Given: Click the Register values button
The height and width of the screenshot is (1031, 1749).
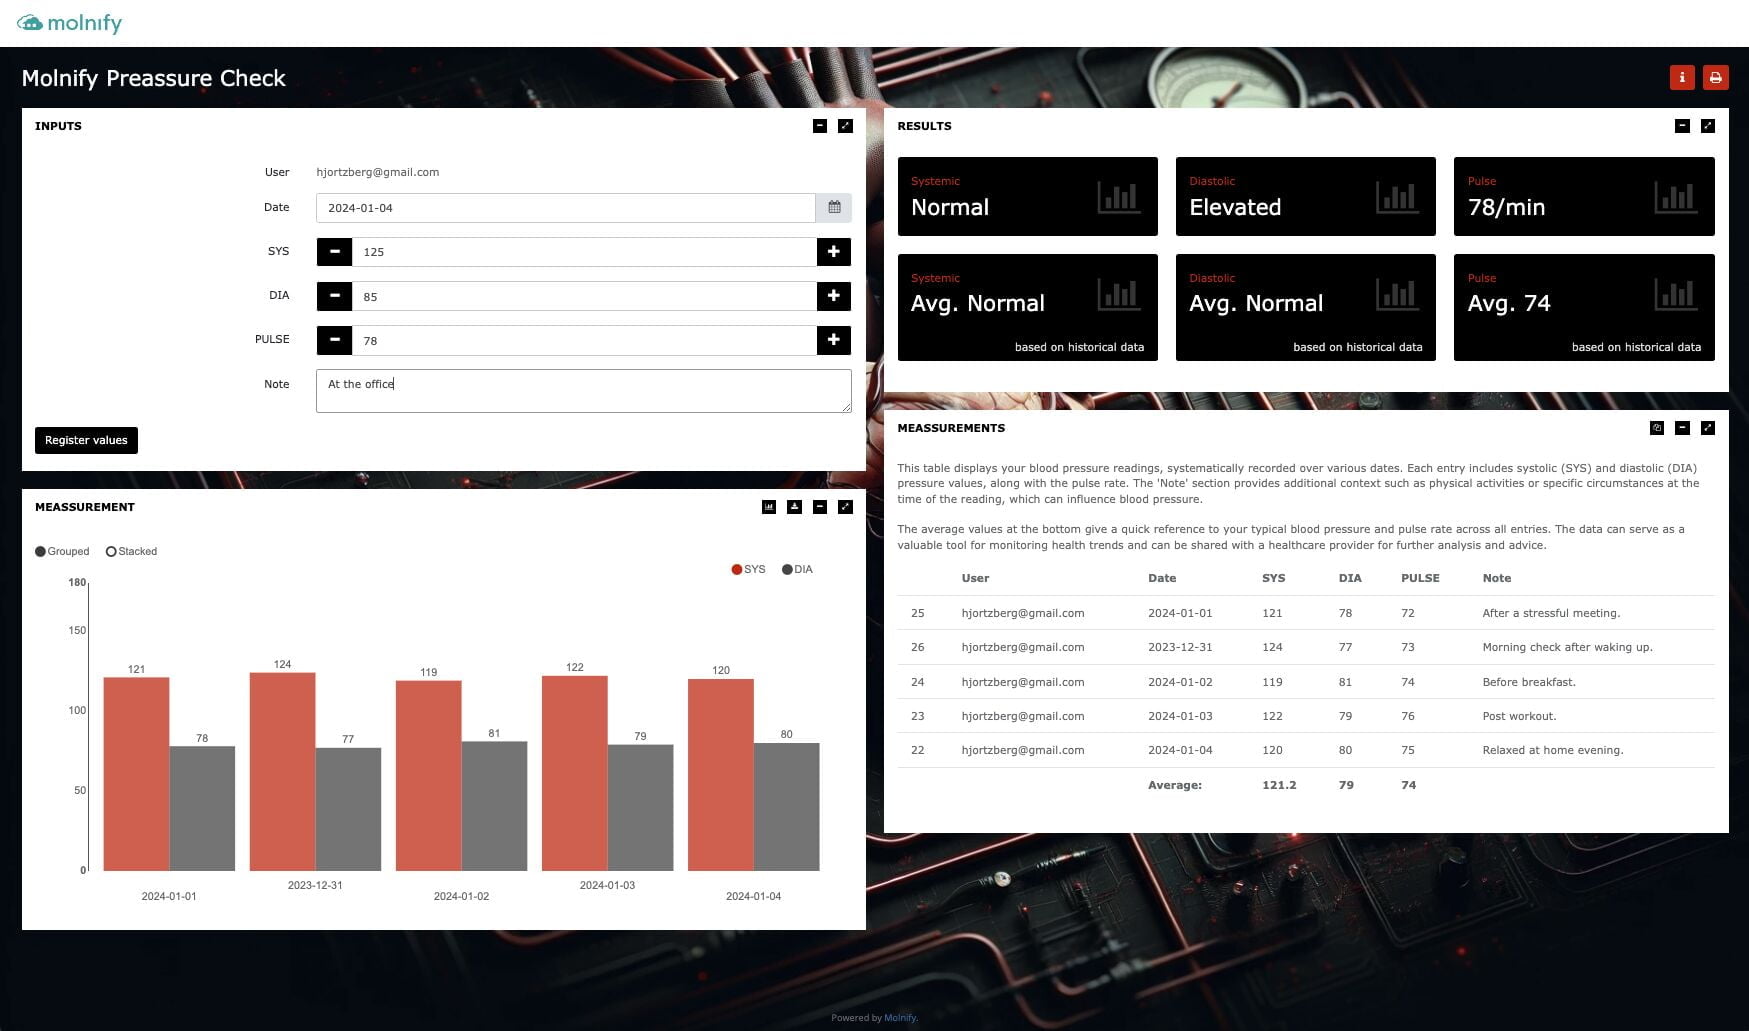Looking at the screenshot, I should 86,440.
